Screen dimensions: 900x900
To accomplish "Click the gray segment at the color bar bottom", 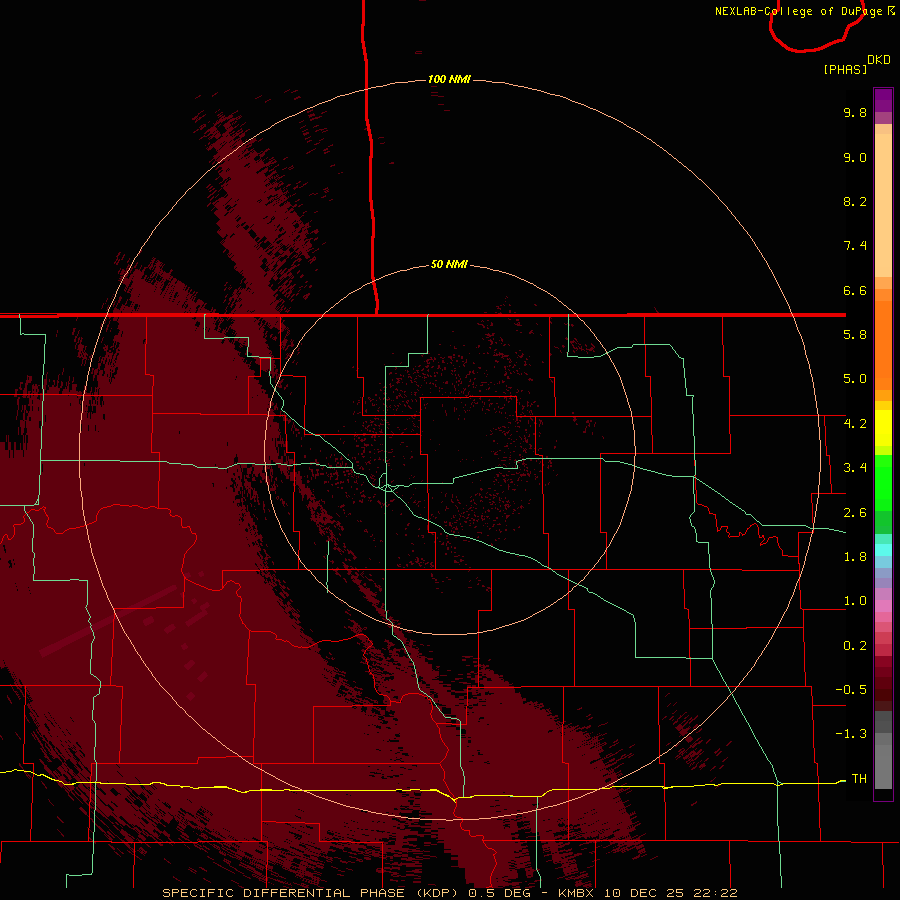I will [x=883, y=763].
